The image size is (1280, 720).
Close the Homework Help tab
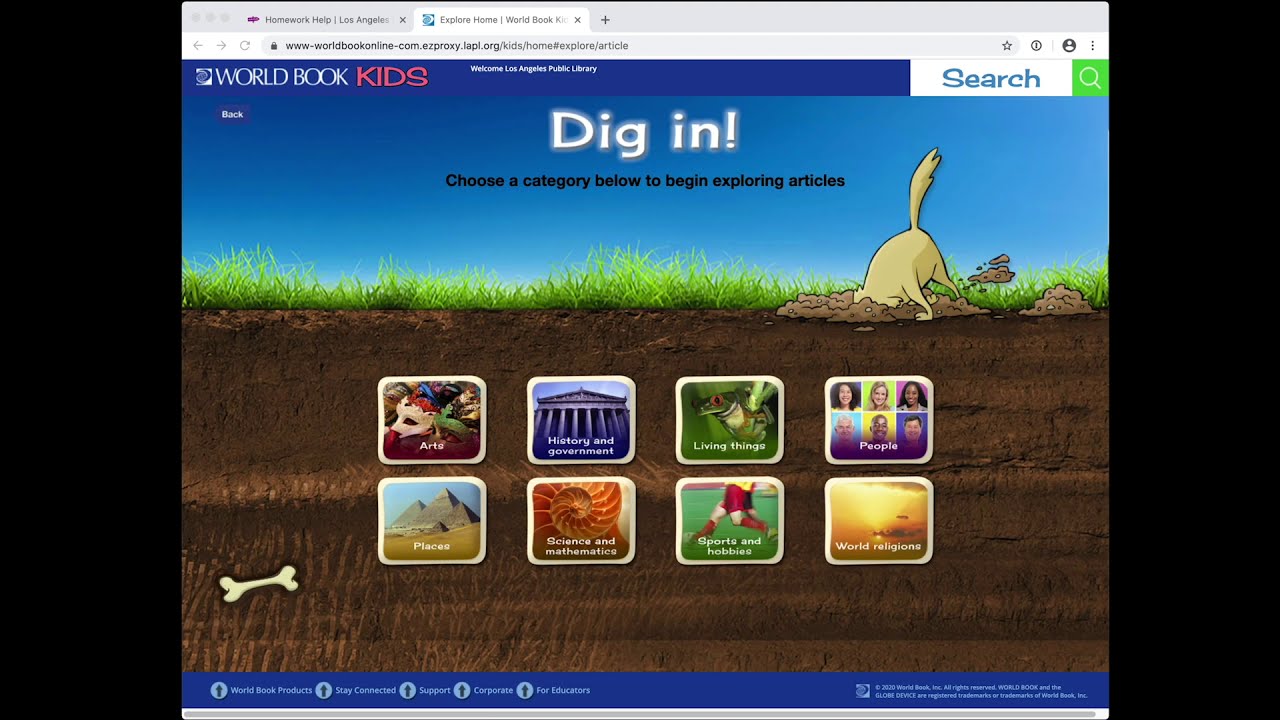[403, 20]
